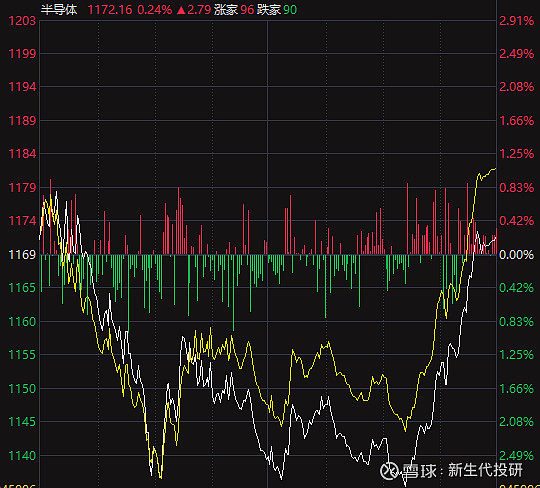Click the 0.24% change percentage in header
Image resolution: width=540 pixels, height=488 pixels.
point(155,10)
